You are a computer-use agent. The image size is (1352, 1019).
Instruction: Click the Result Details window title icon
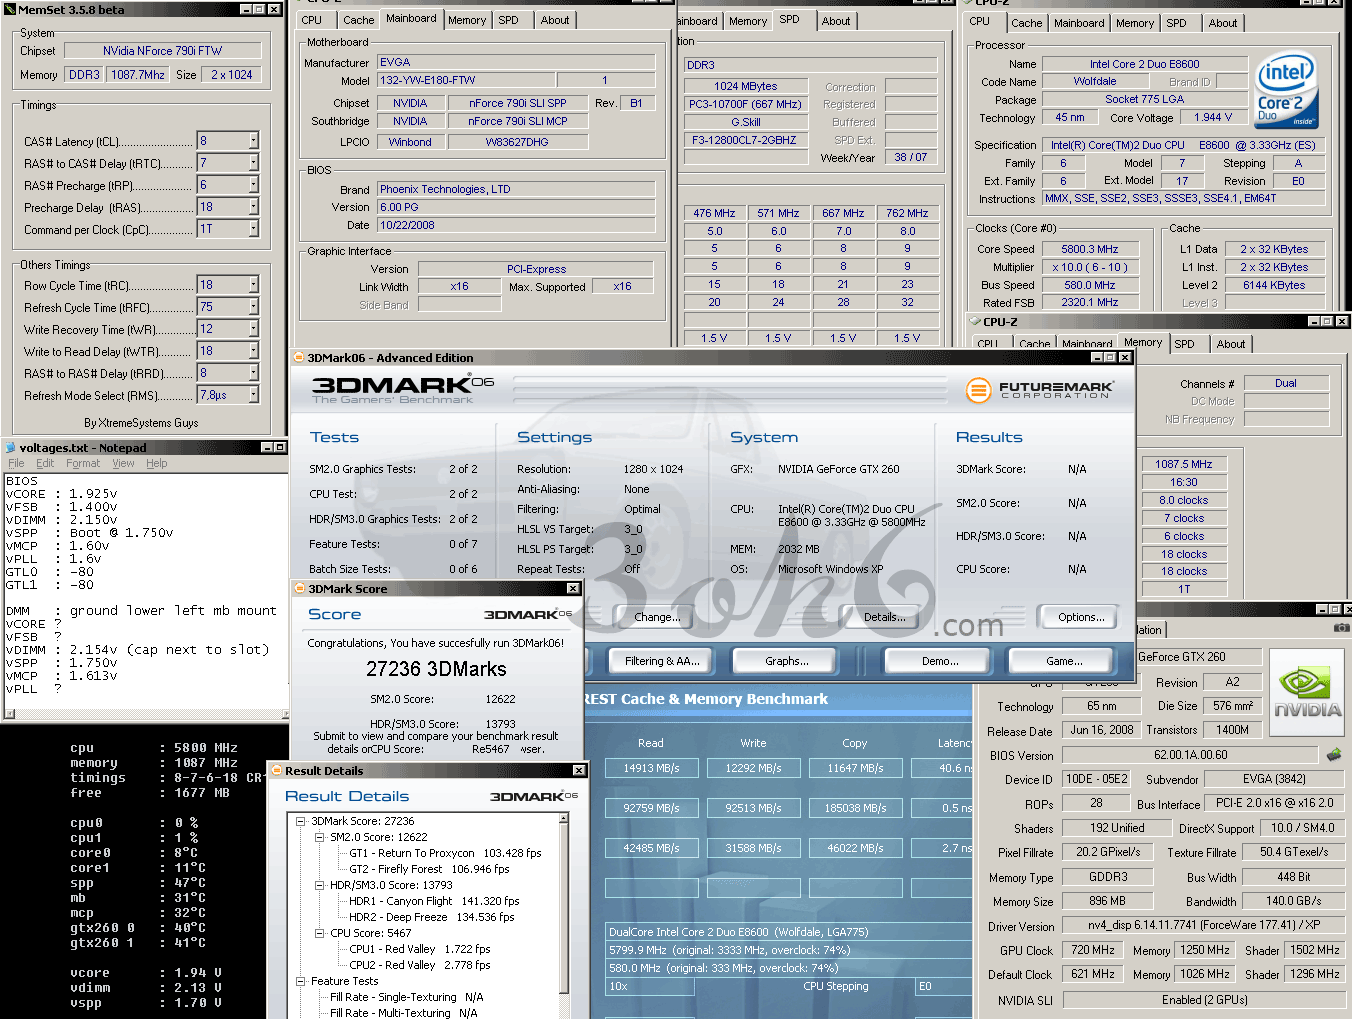(x=277, y=771)
